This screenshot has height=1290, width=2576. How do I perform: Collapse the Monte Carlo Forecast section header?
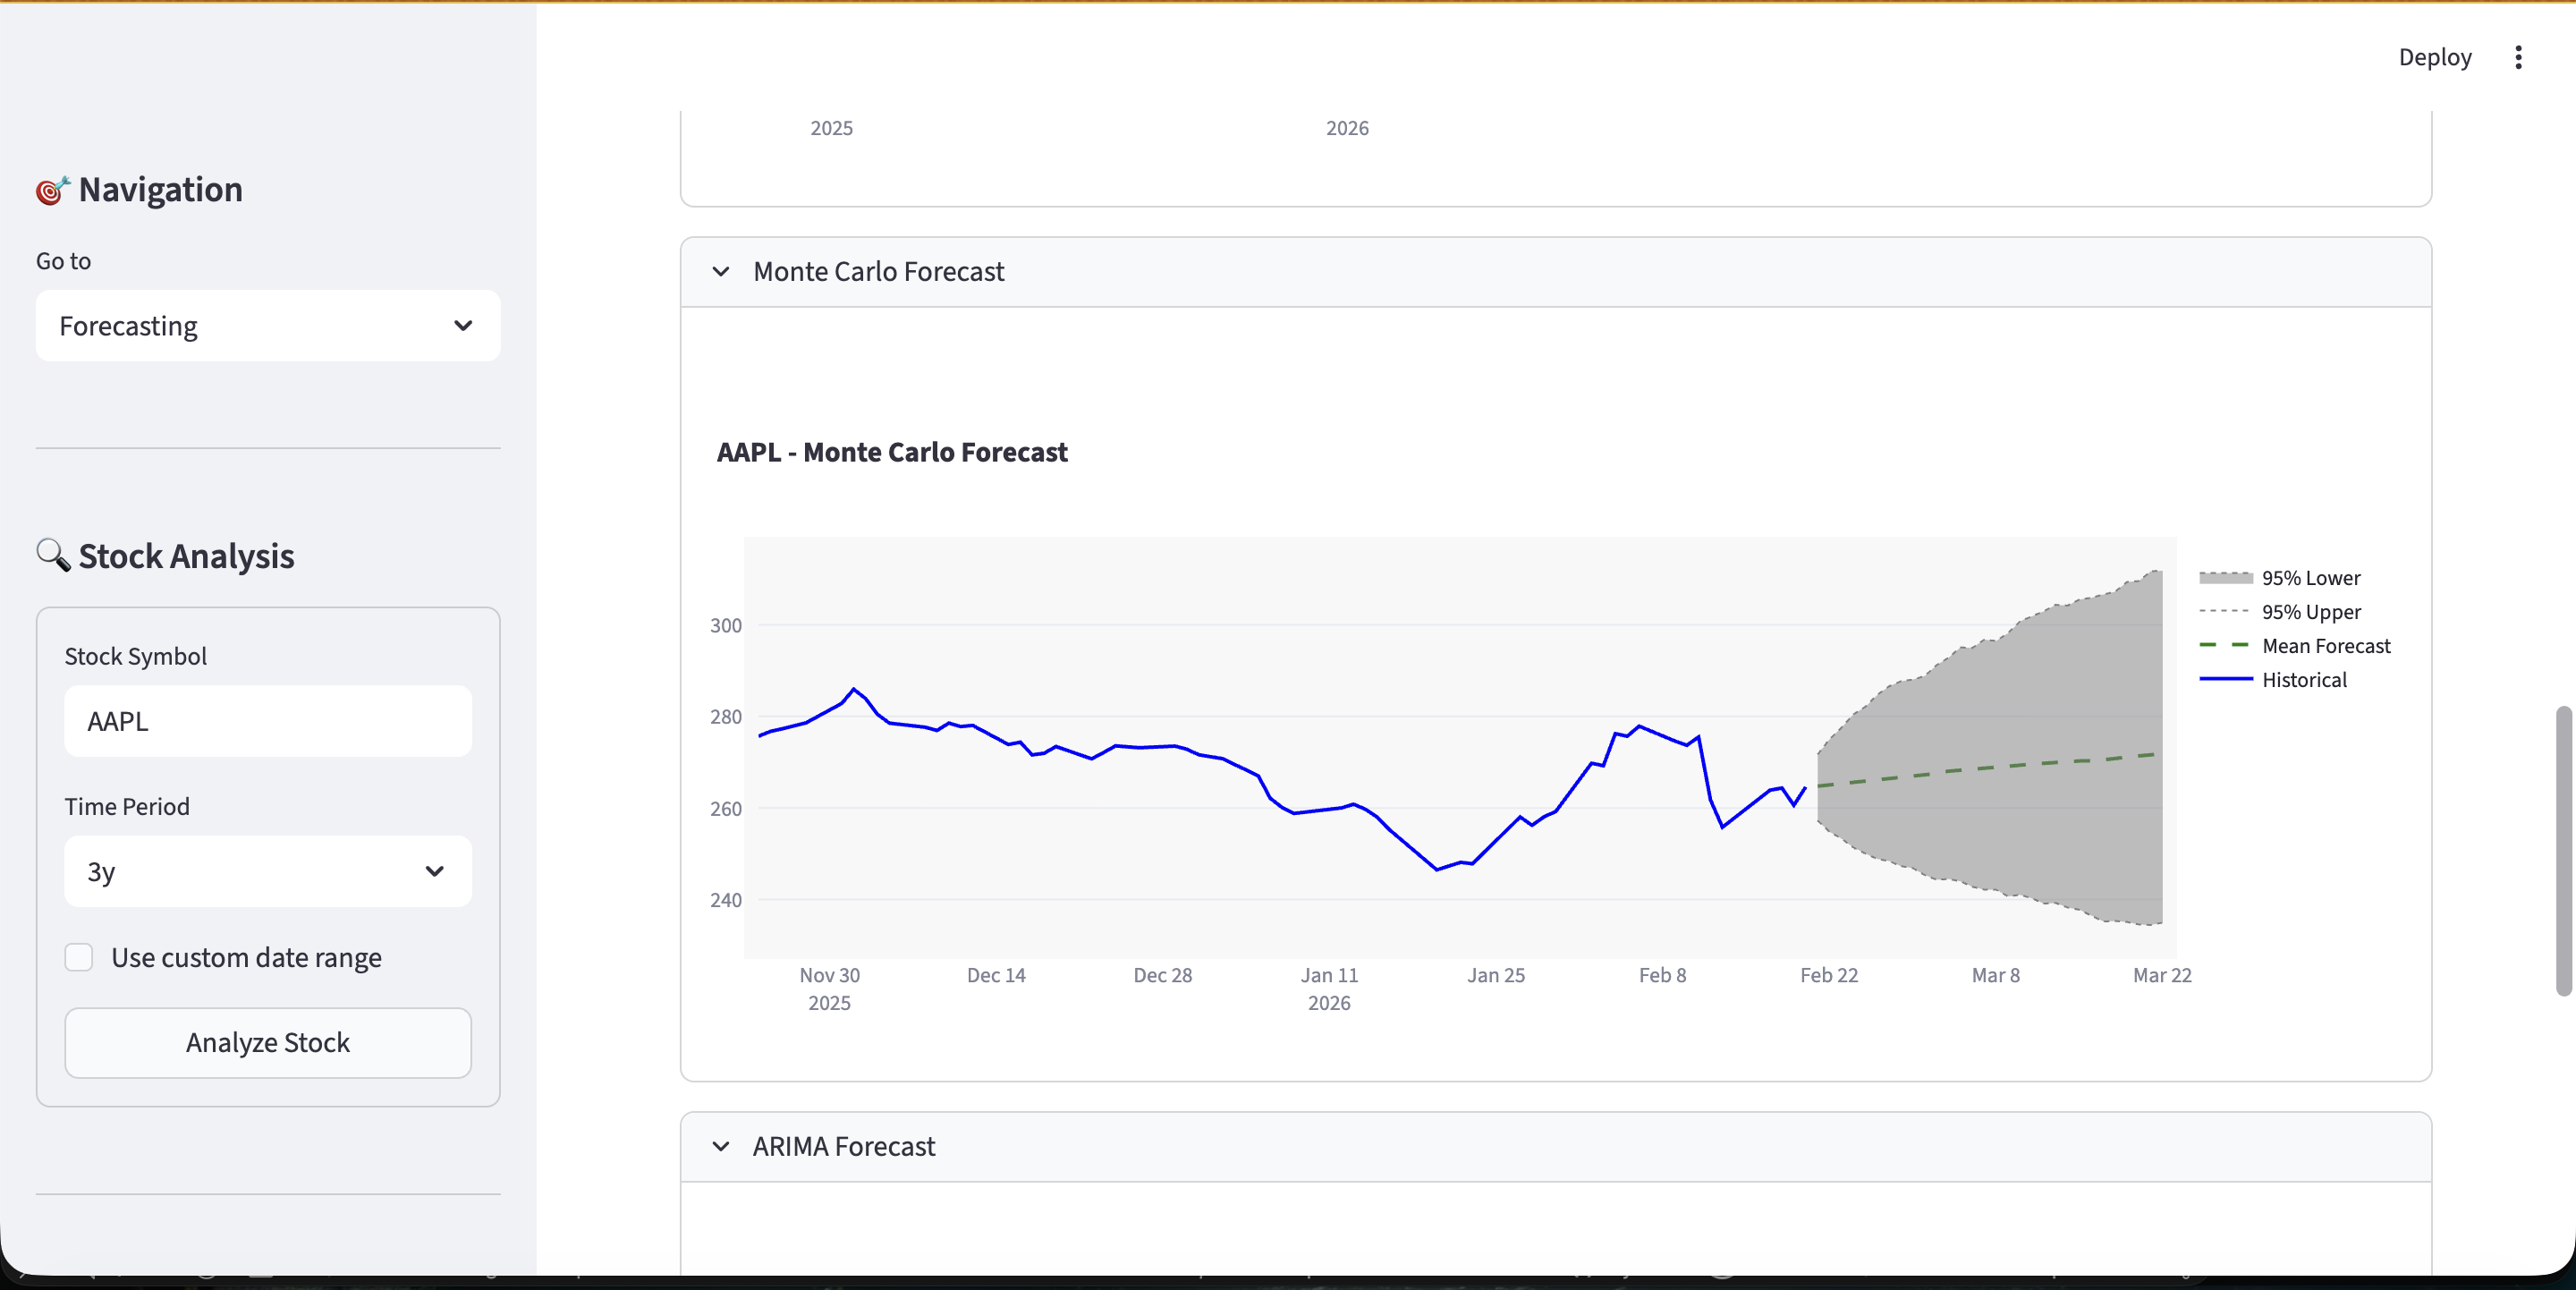[x=877, y=271]
